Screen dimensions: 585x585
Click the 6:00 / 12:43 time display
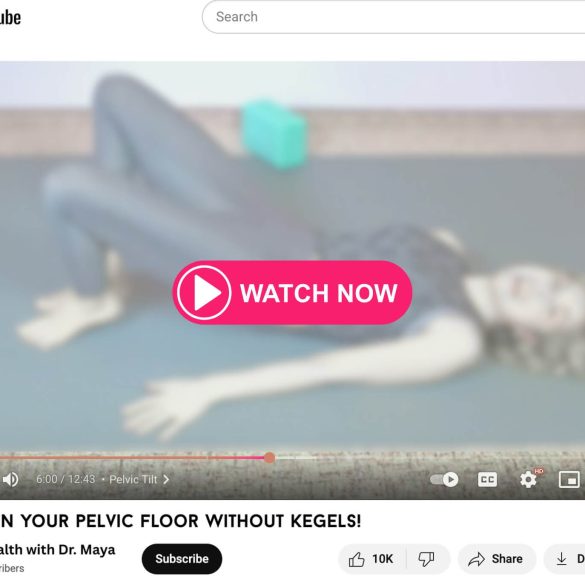(66, 479)
